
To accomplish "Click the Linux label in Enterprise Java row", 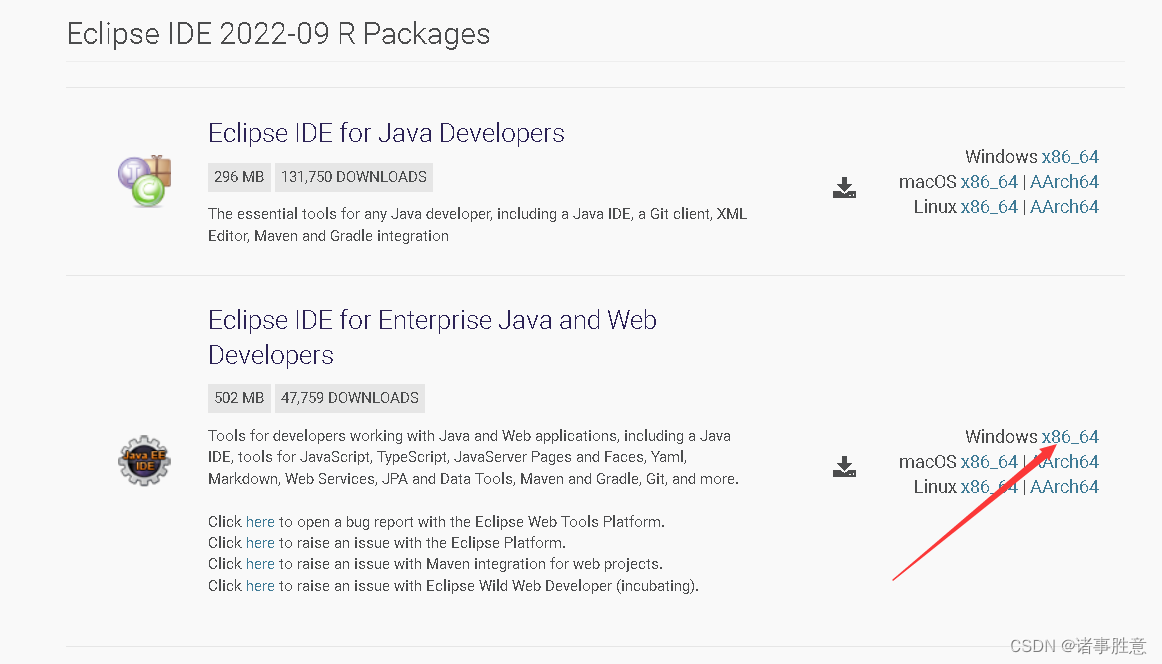I will (x=935, y=488).
